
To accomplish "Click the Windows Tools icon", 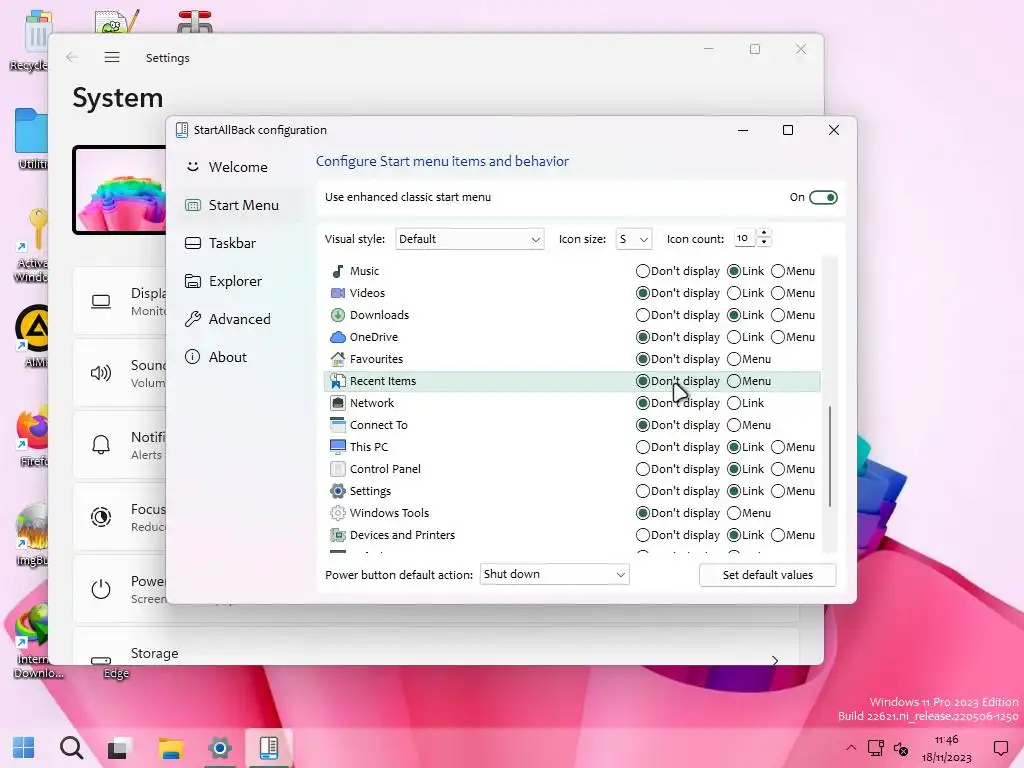I will pos(338,513).
